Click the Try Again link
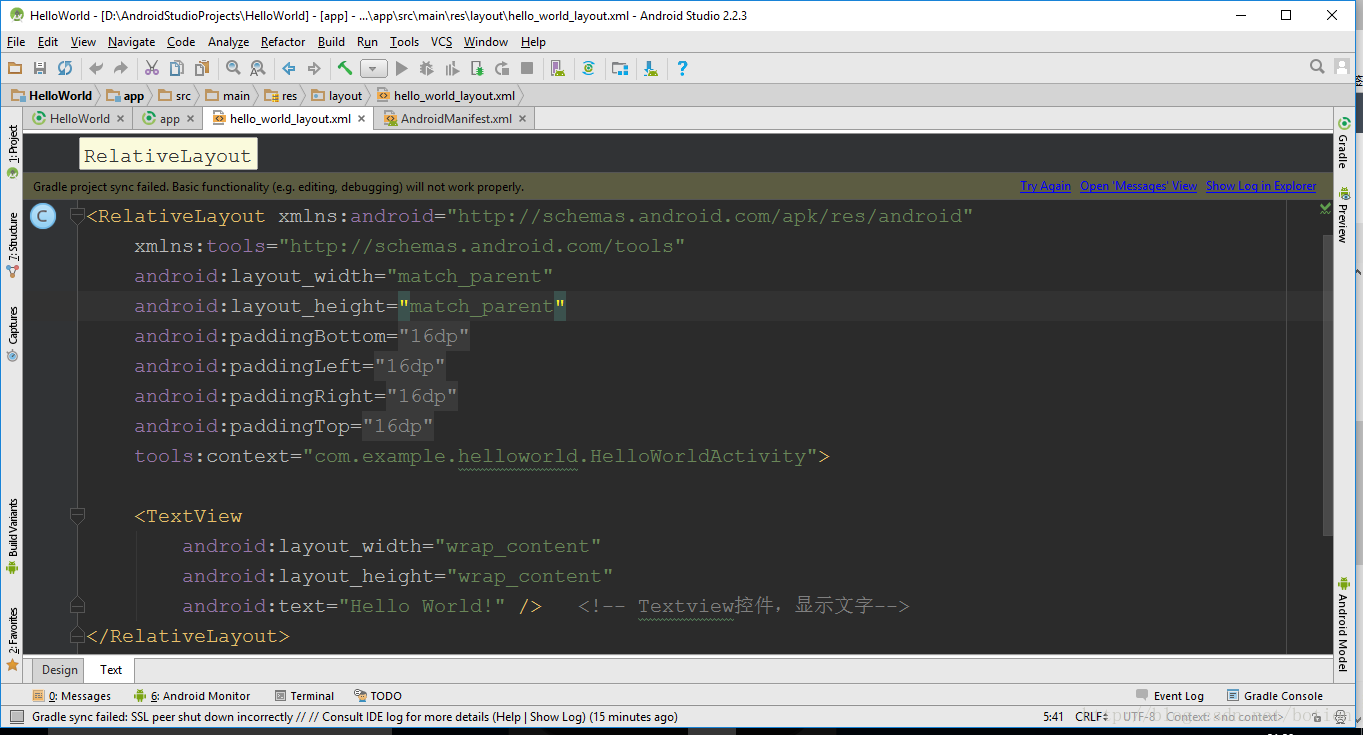The width and height of the screenshot is (1363, 735). point(1045,186)
